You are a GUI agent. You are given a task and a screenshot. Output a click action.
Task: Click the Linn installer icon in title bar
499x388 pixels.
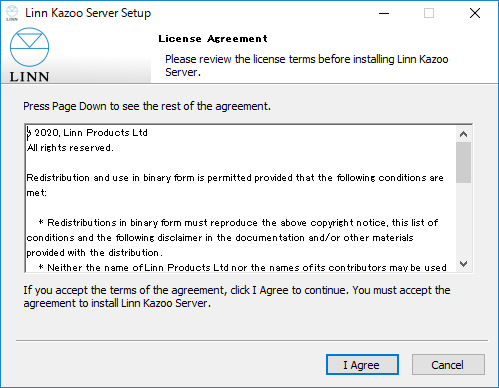coord(12,13)
